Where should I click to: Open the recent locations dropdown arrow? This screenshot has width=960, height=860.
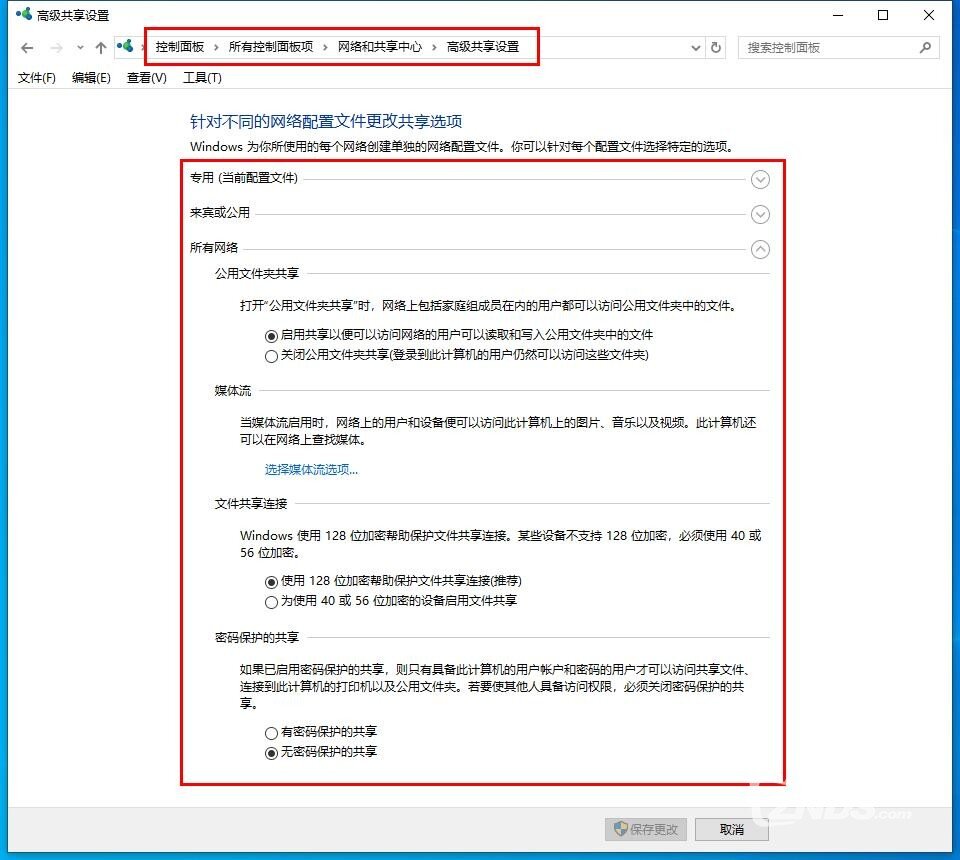pos(80,48)
